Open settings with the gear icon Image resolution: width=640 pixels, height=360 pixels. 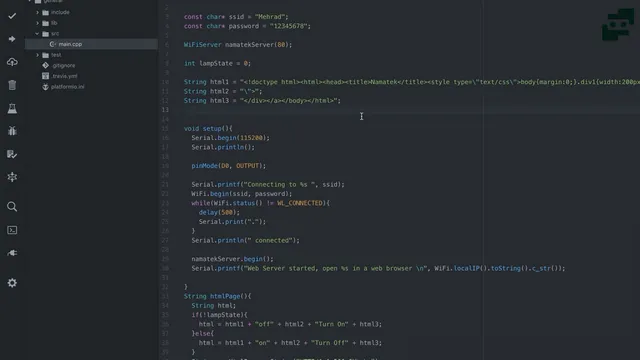point(12,283)
